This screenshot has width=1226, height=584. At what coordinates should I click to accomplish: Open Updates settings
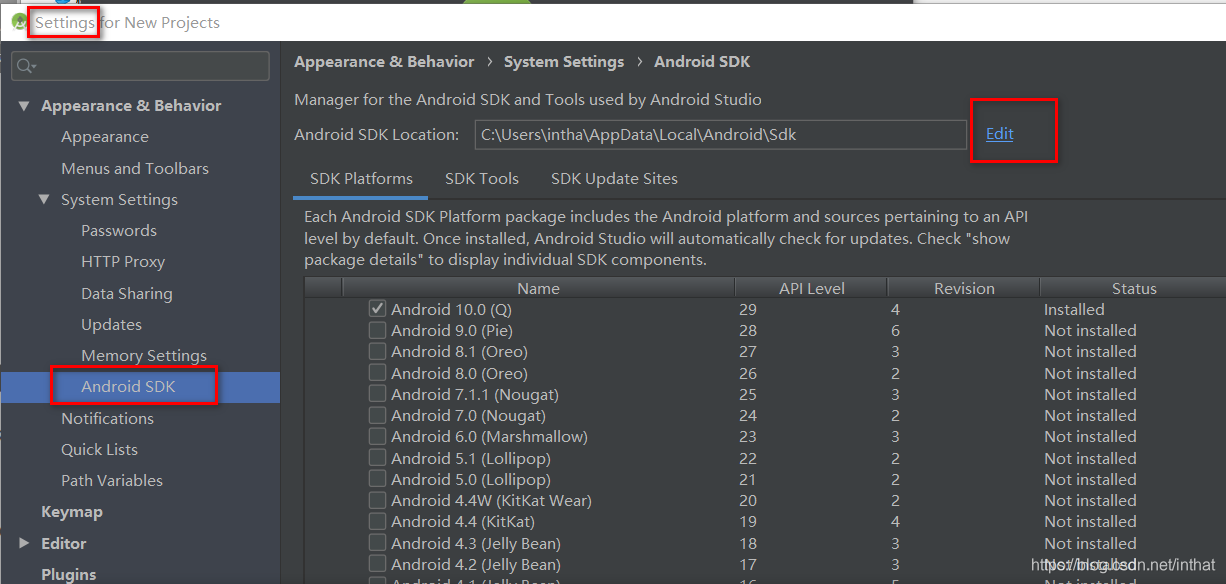111,325
